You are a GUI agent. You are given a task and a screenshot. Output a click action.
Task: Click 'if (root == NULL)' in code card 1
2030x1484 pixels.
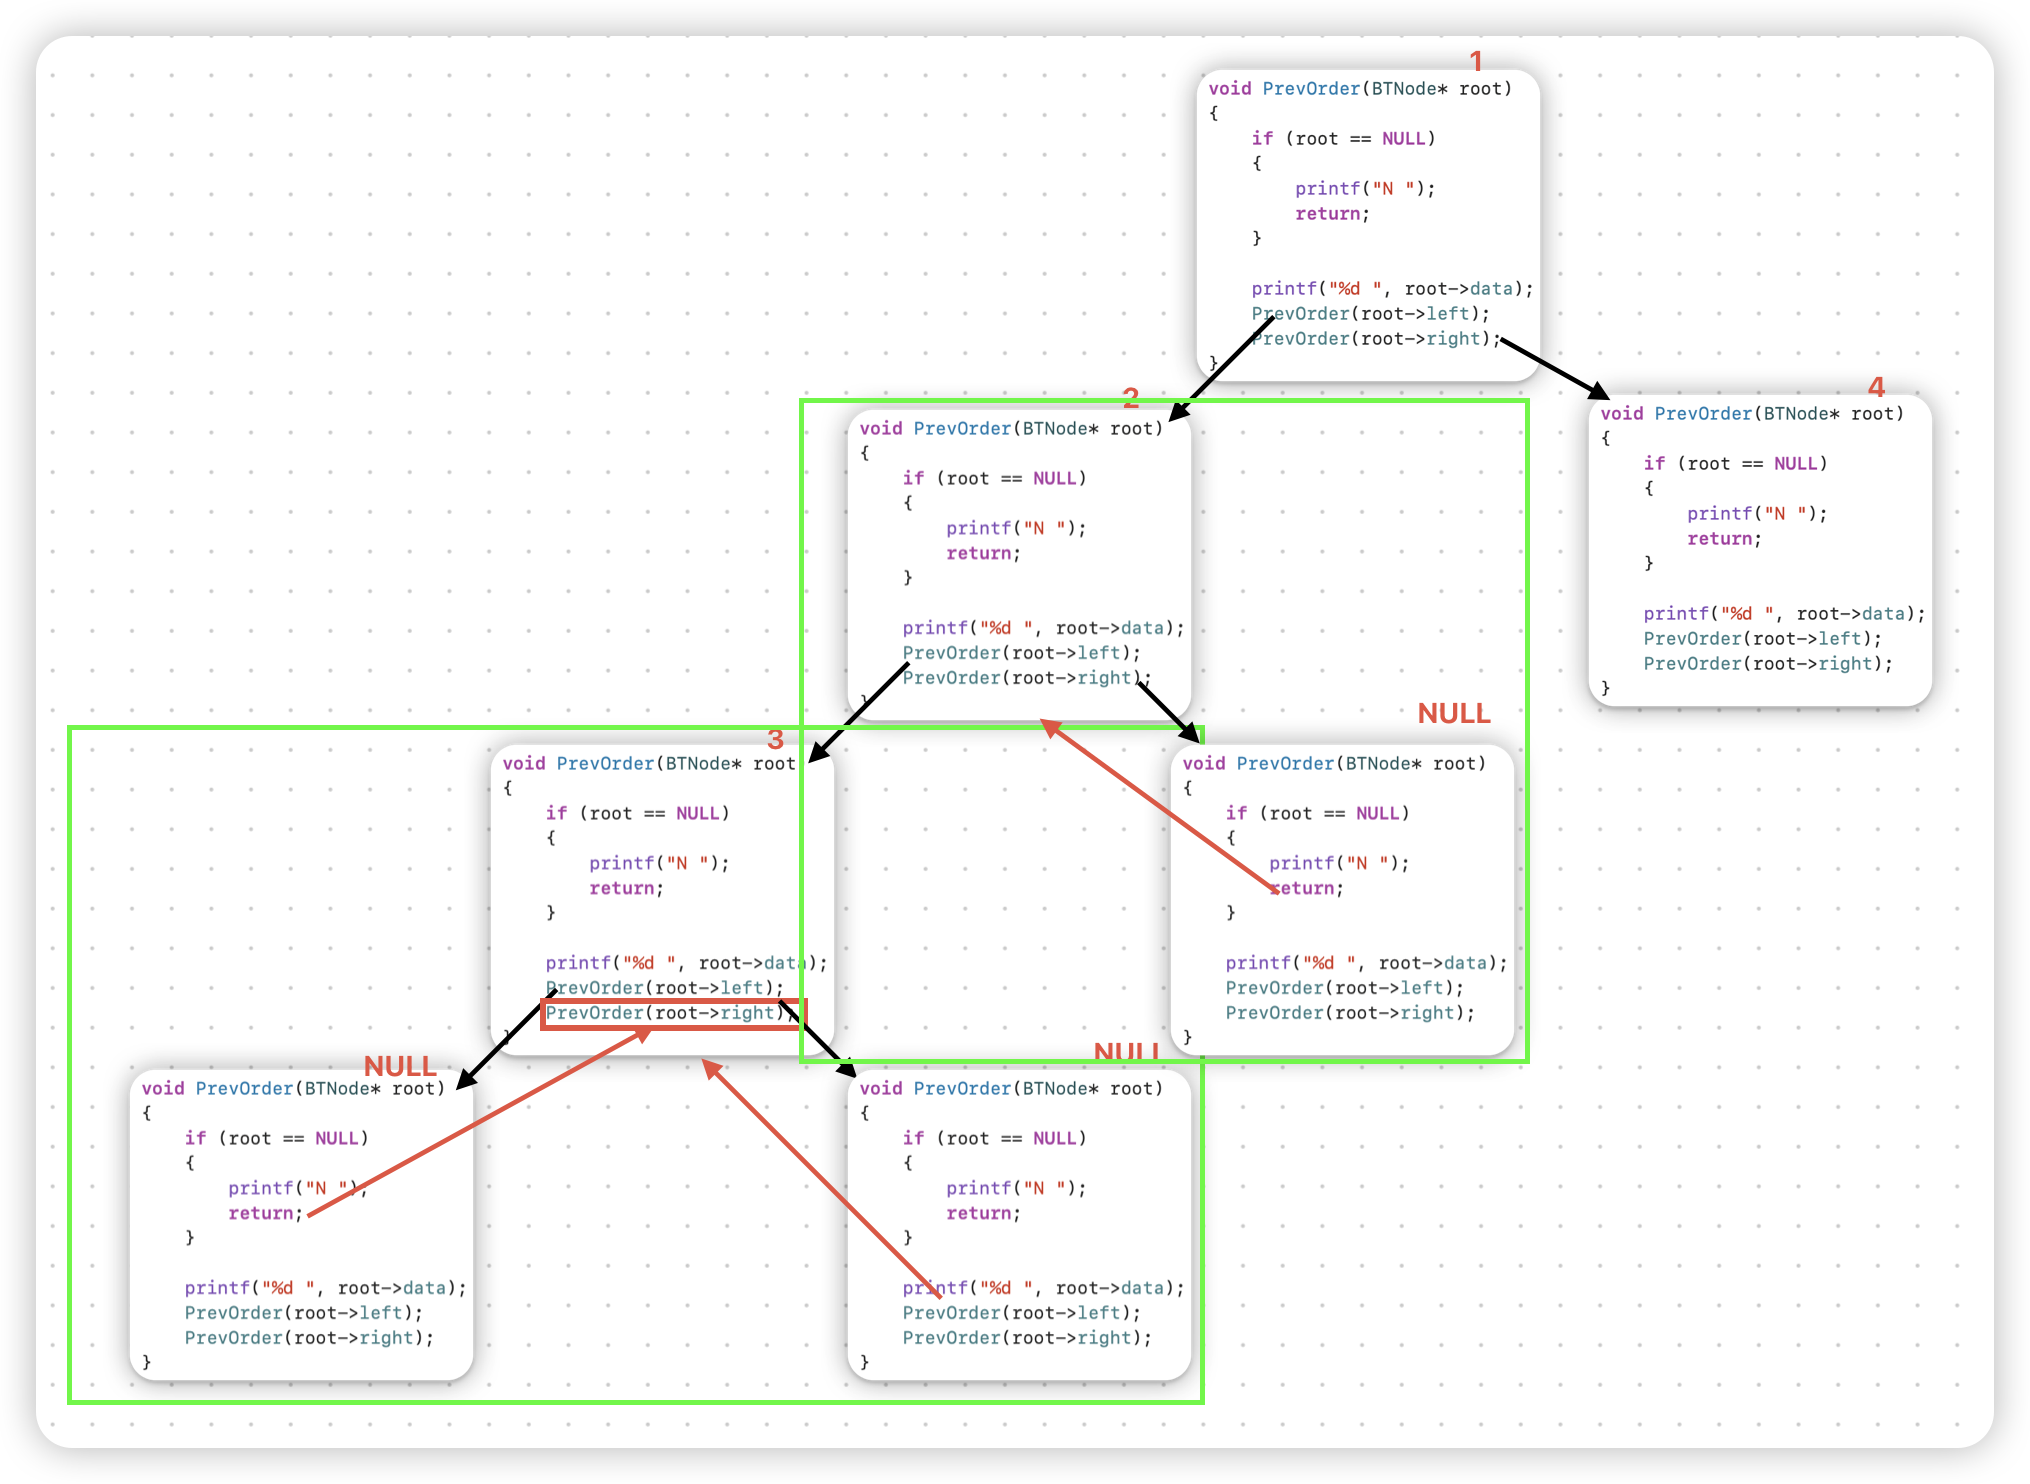pos(1343,139)
